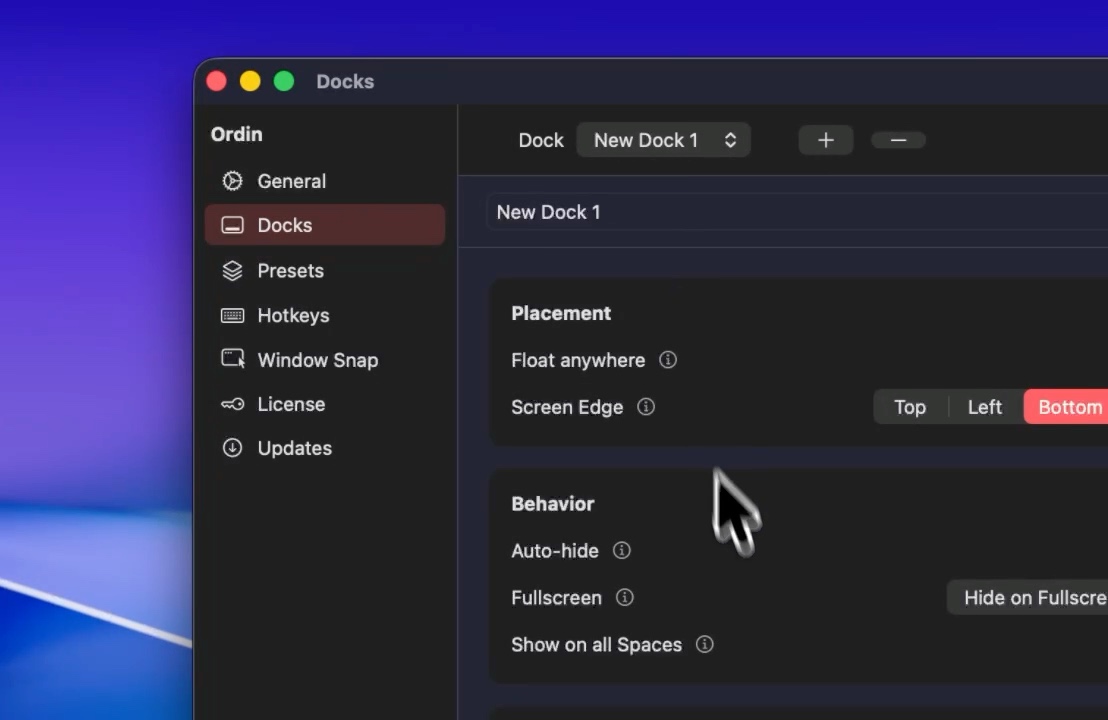Edit the New Dock 1 name field

coord(797,212)
